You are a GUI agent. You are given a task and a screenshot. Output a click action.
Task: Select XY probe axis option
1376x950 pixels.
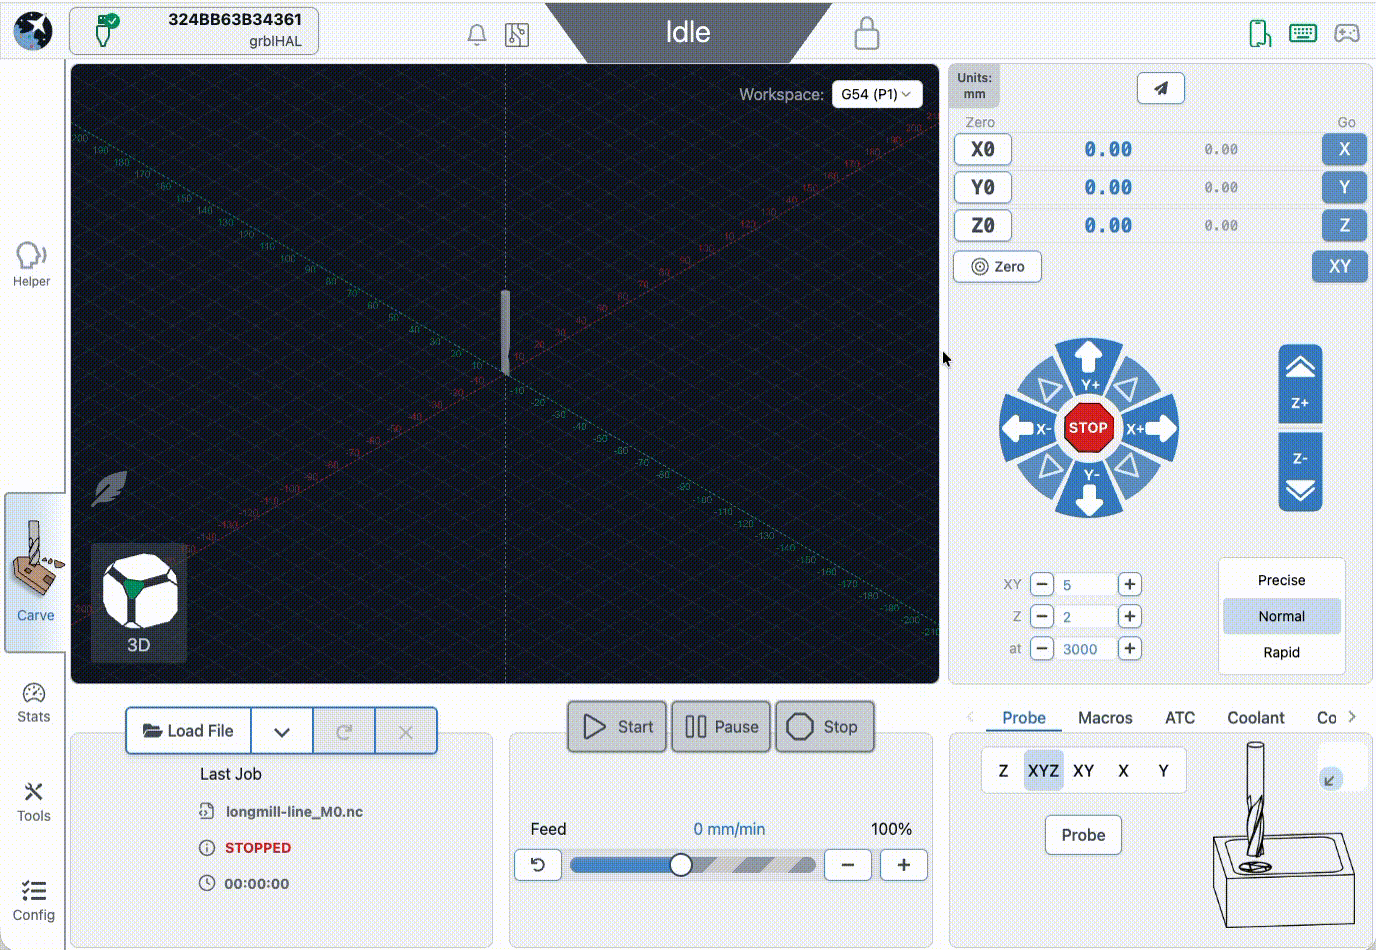[1083, 771]
